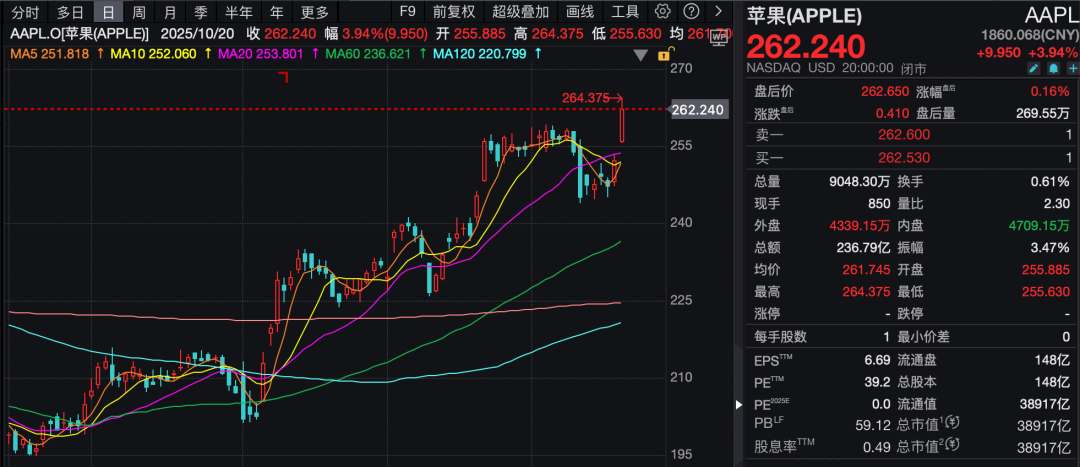The height and width of the screenshot is (467, 1080).
Task: Click the PE TTM 39.2 value
Action: coord(878,382)
